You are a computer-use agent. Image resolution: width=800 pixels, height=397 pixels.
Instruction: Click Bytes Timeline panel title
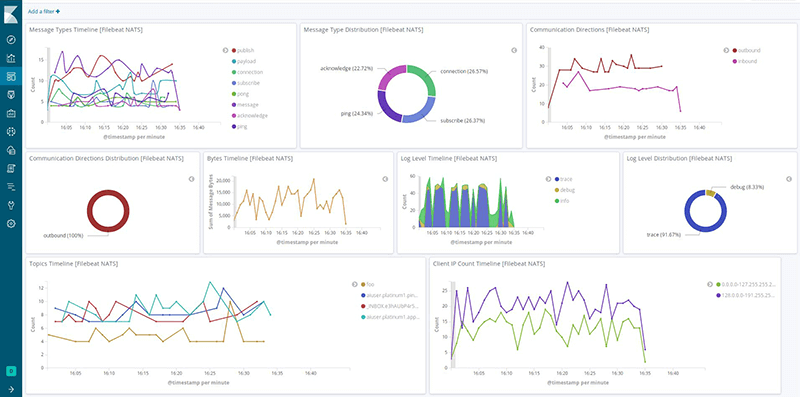coord(250,158)
